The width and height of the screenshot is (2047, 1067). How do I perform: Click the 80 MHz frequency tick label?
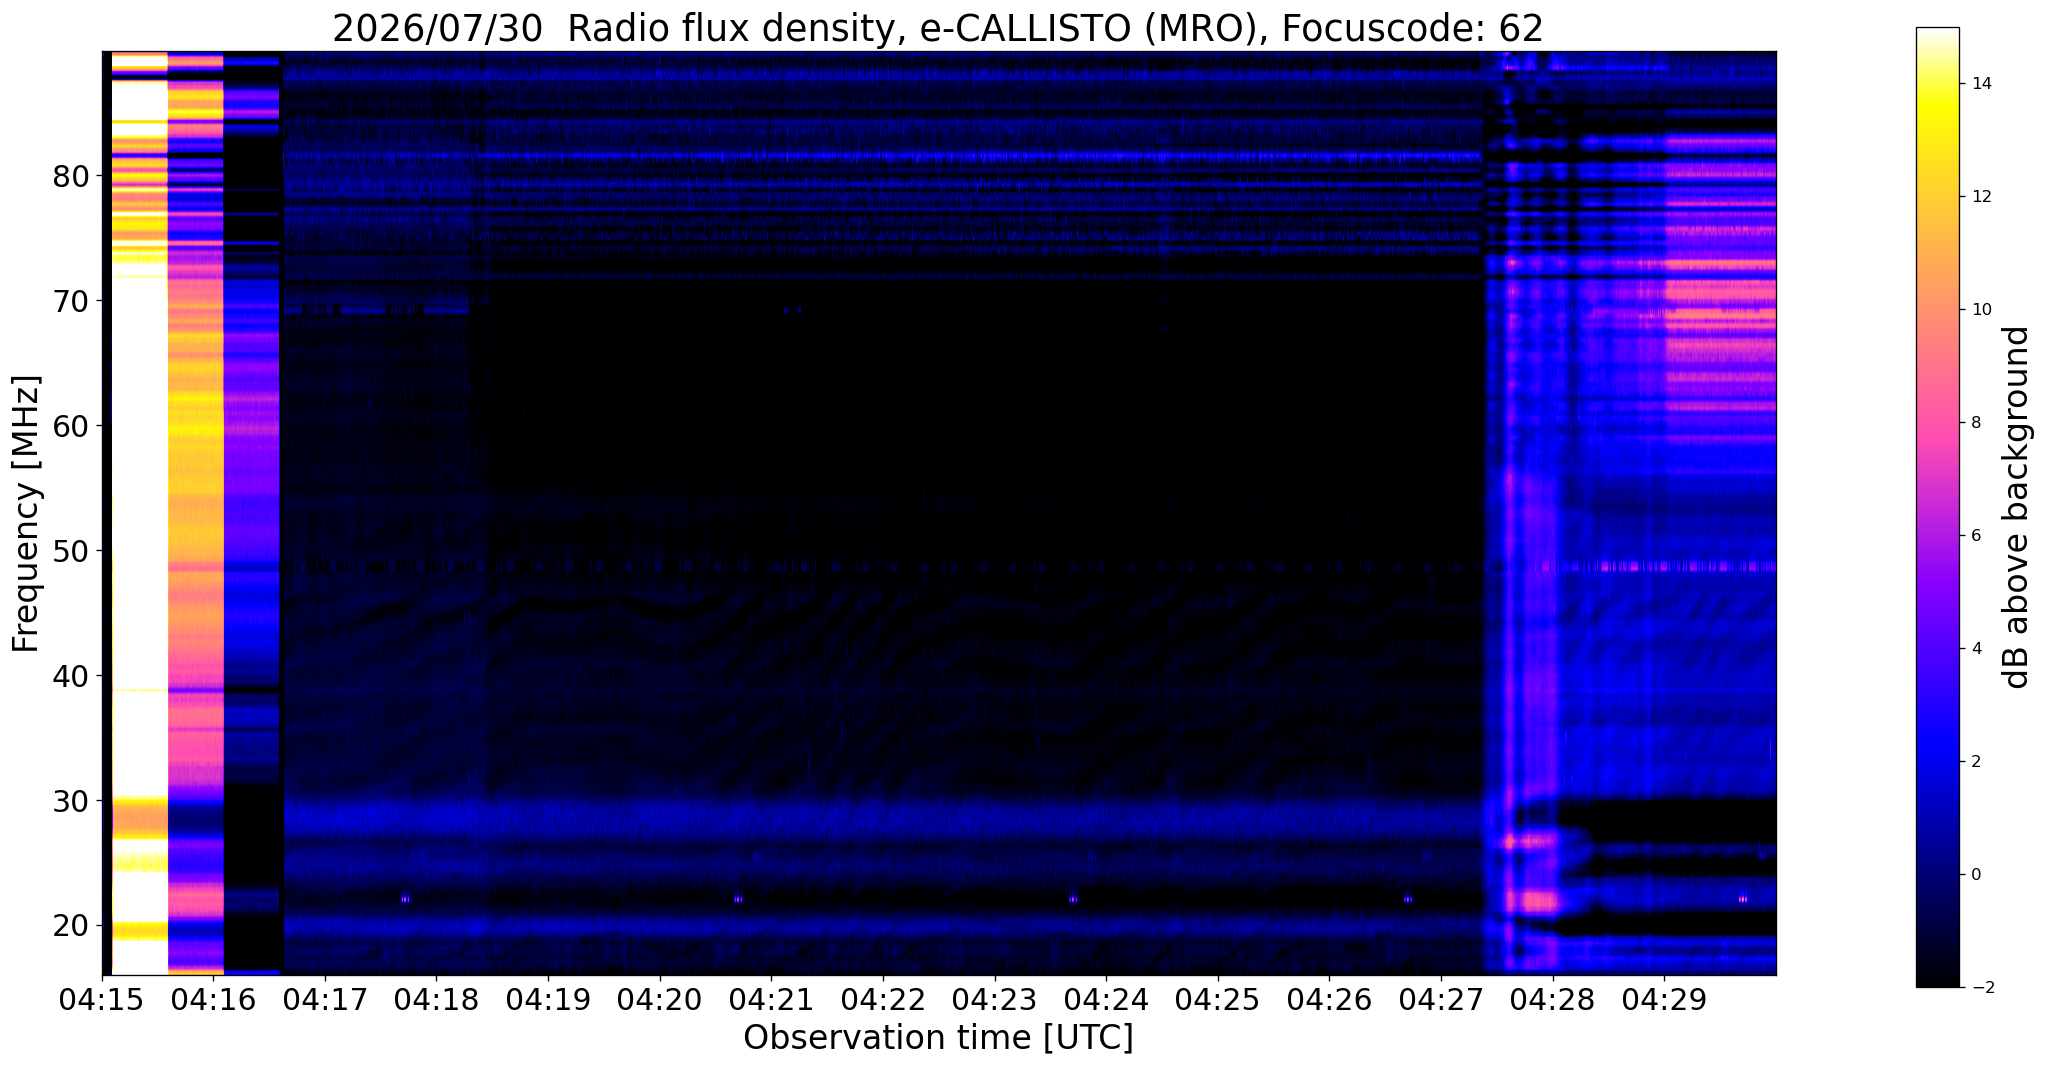[x=71, y=176]
